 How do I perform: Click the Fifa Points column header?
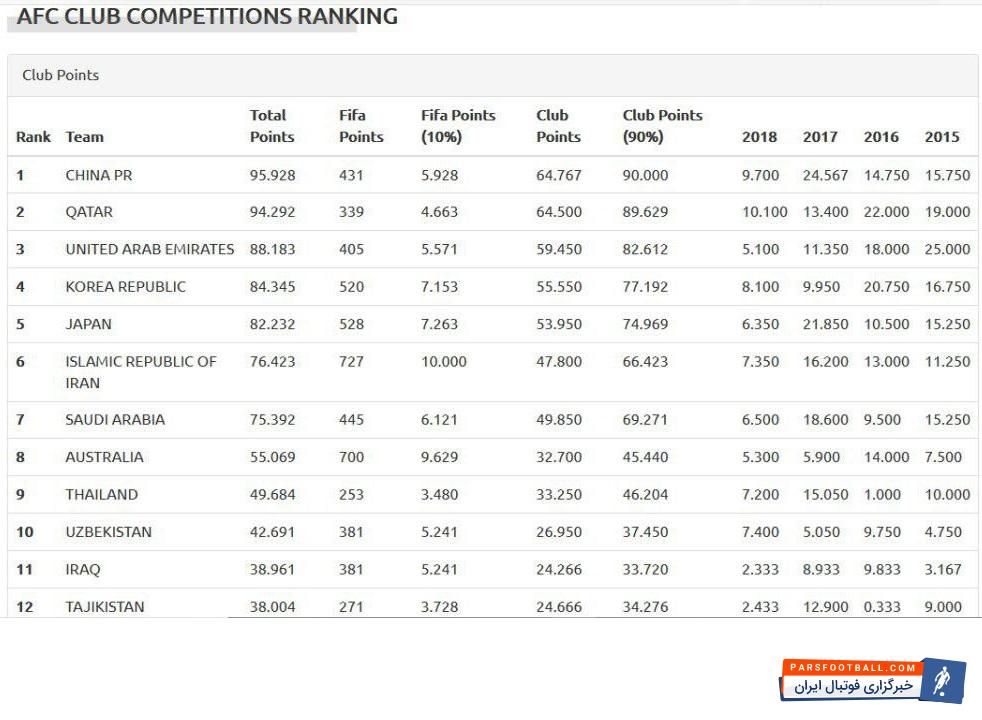click(361, 126)
